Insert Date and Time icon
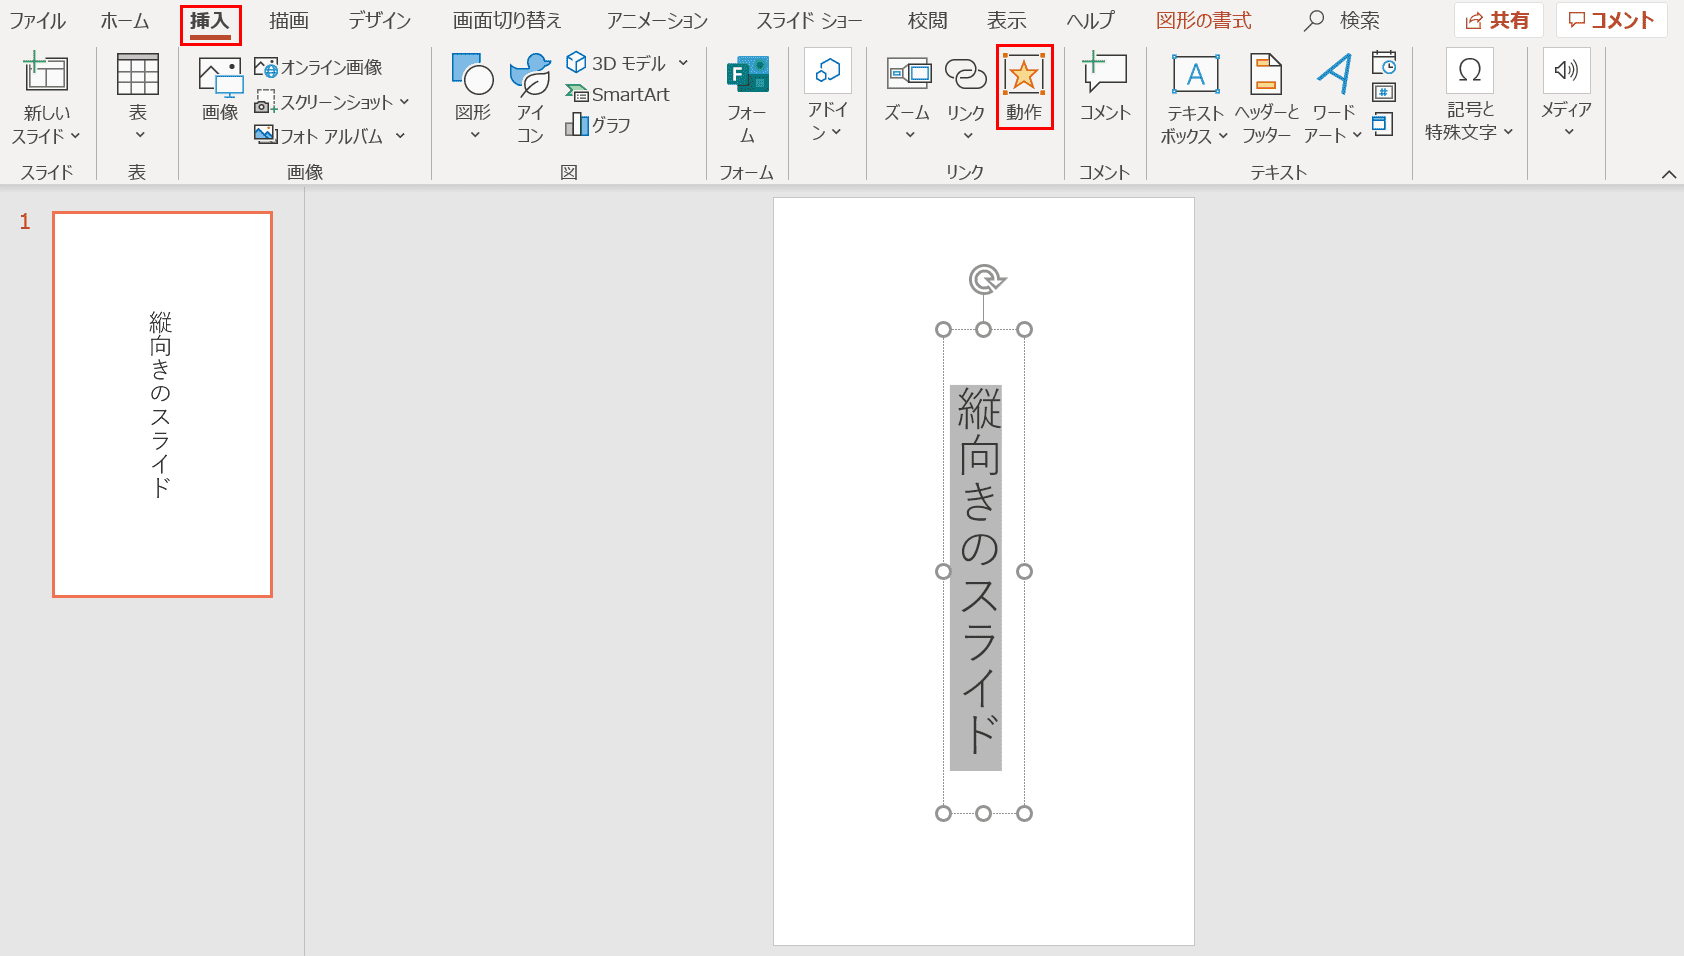1684x956 pixels. 1384,63
